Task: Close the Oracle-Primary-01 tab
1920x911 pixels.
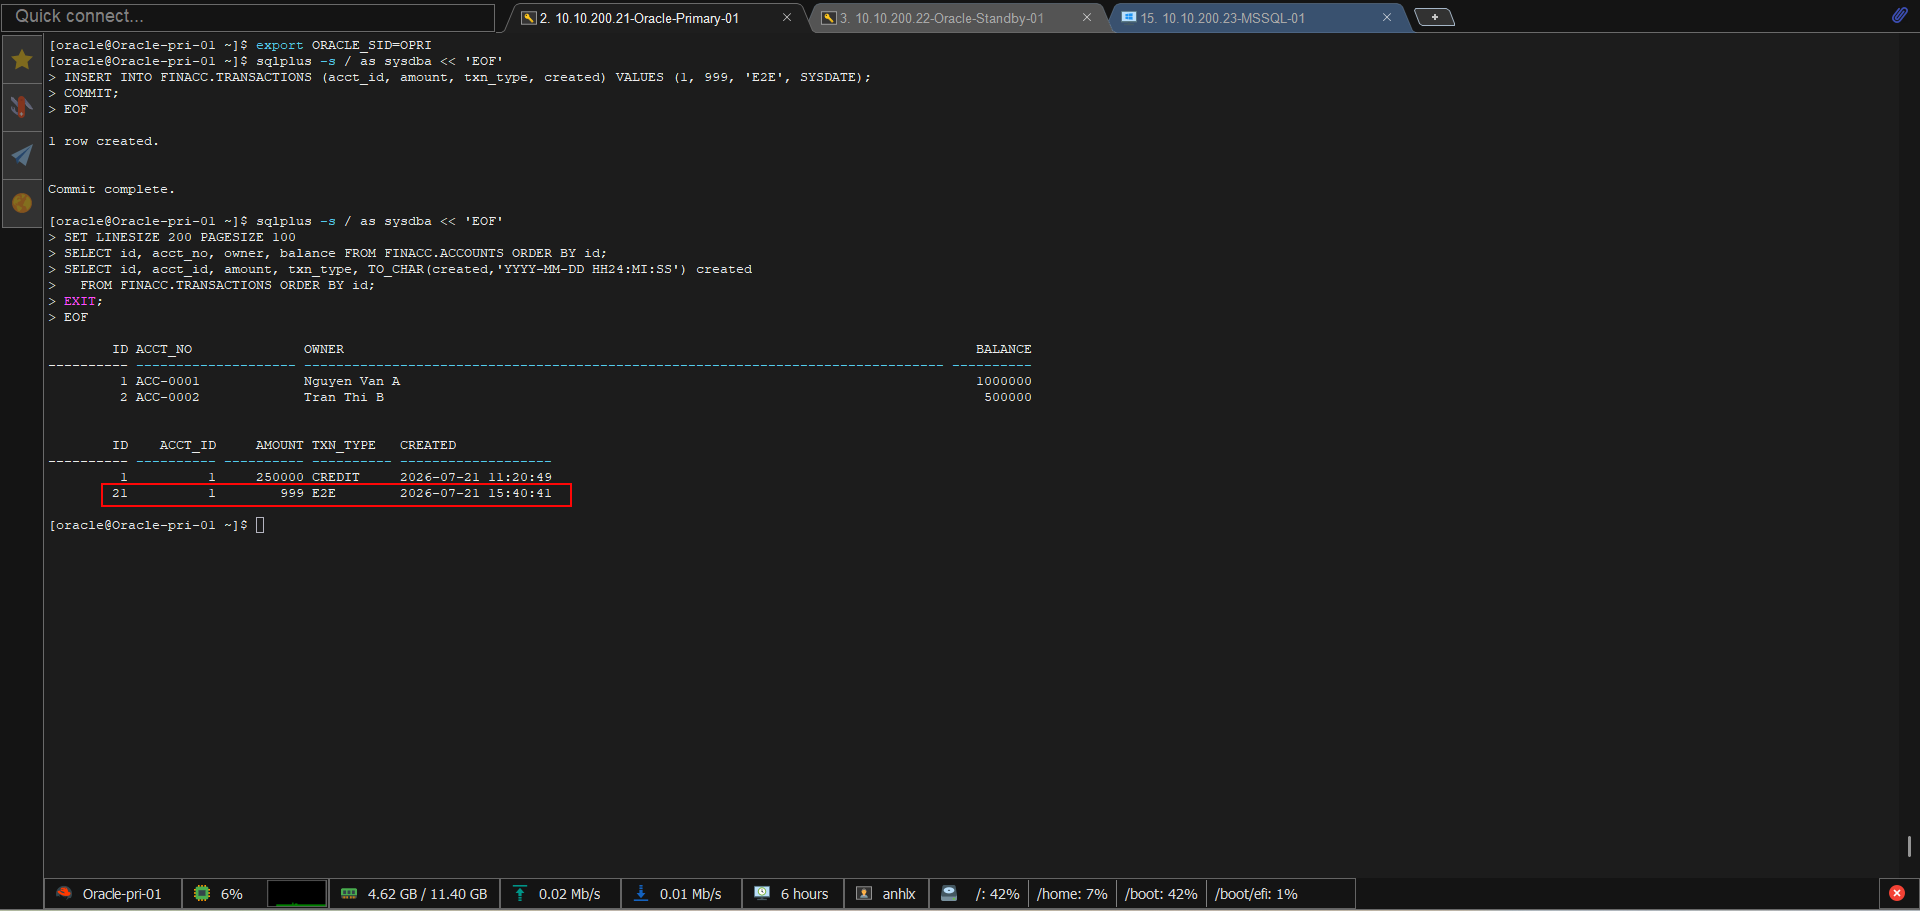Action: (x=787, y=18)
